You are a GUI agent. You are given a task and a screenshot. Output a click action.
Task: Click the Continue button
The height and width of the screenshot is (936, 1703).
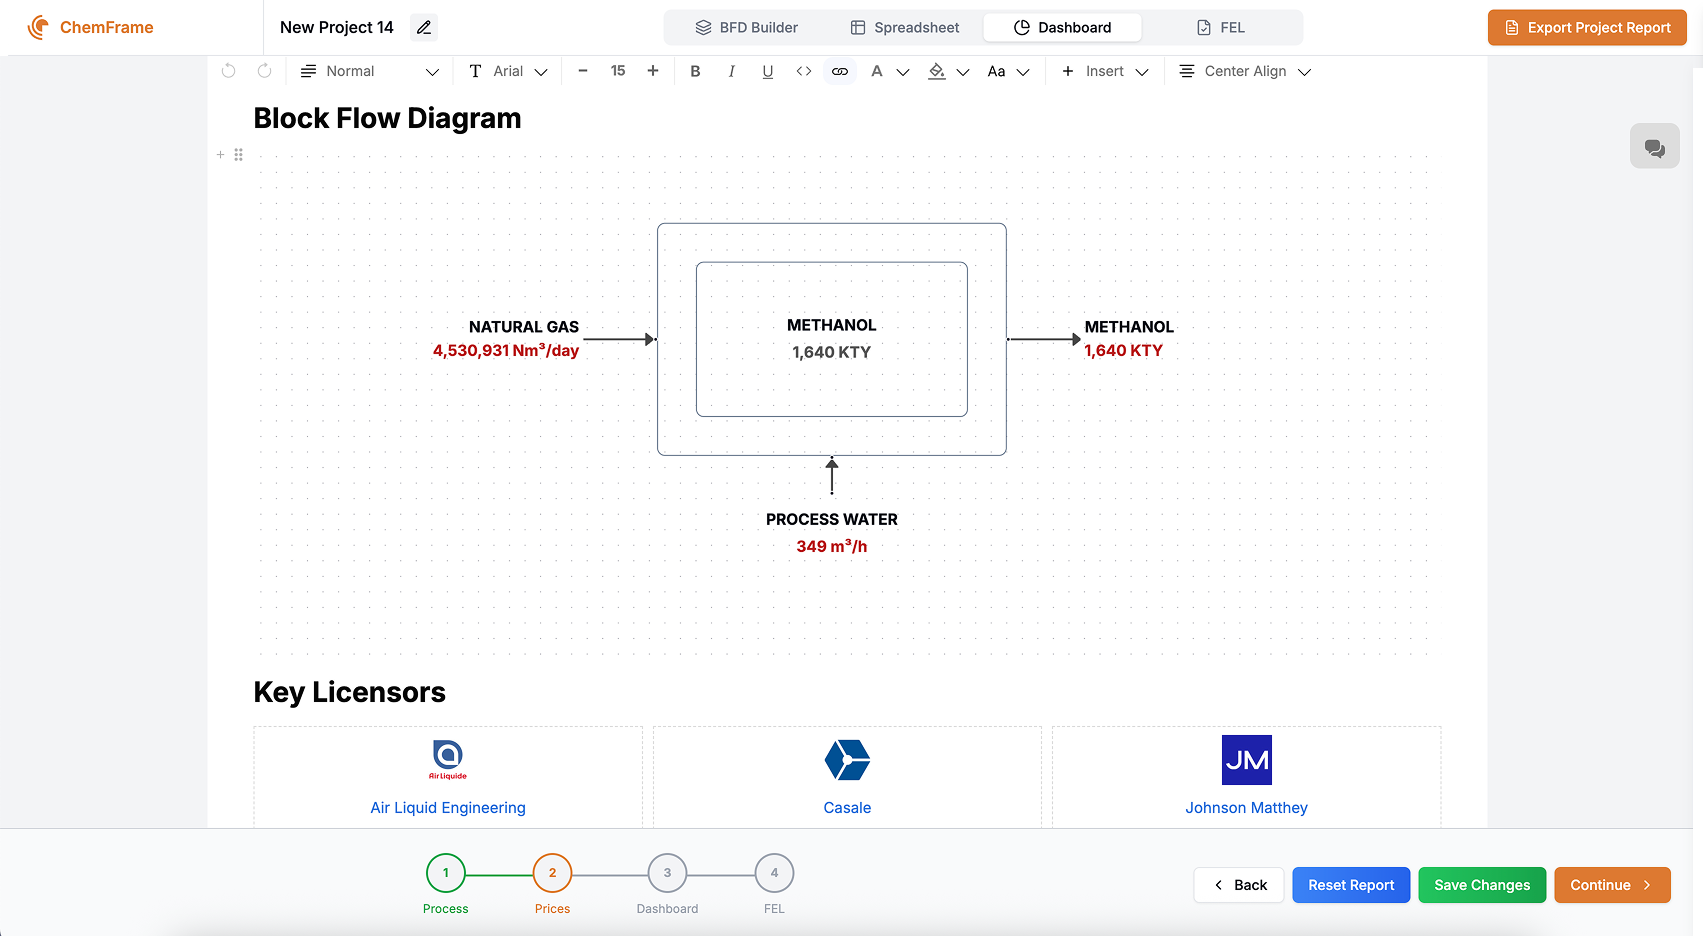(x=1612, y=885)
